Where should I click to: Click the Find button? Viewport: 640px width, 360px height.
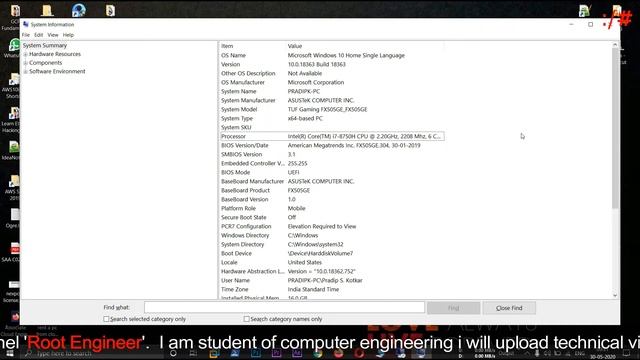453,308
